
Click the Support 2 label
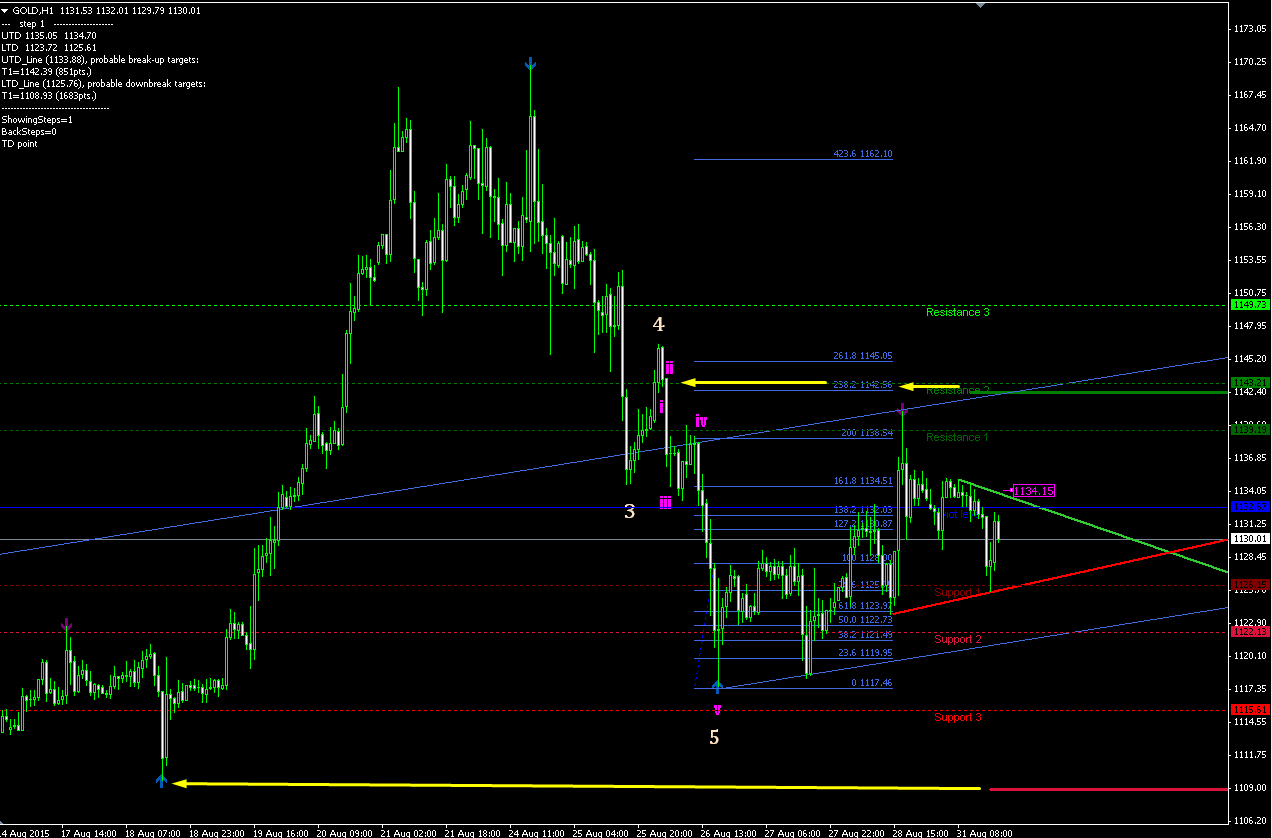(x=958, y=639)
